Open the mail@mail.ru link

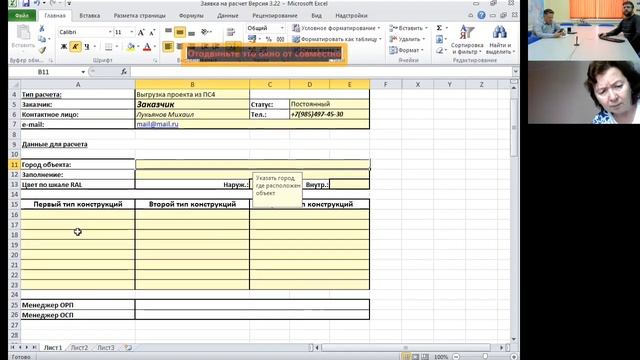coord(158,124)
